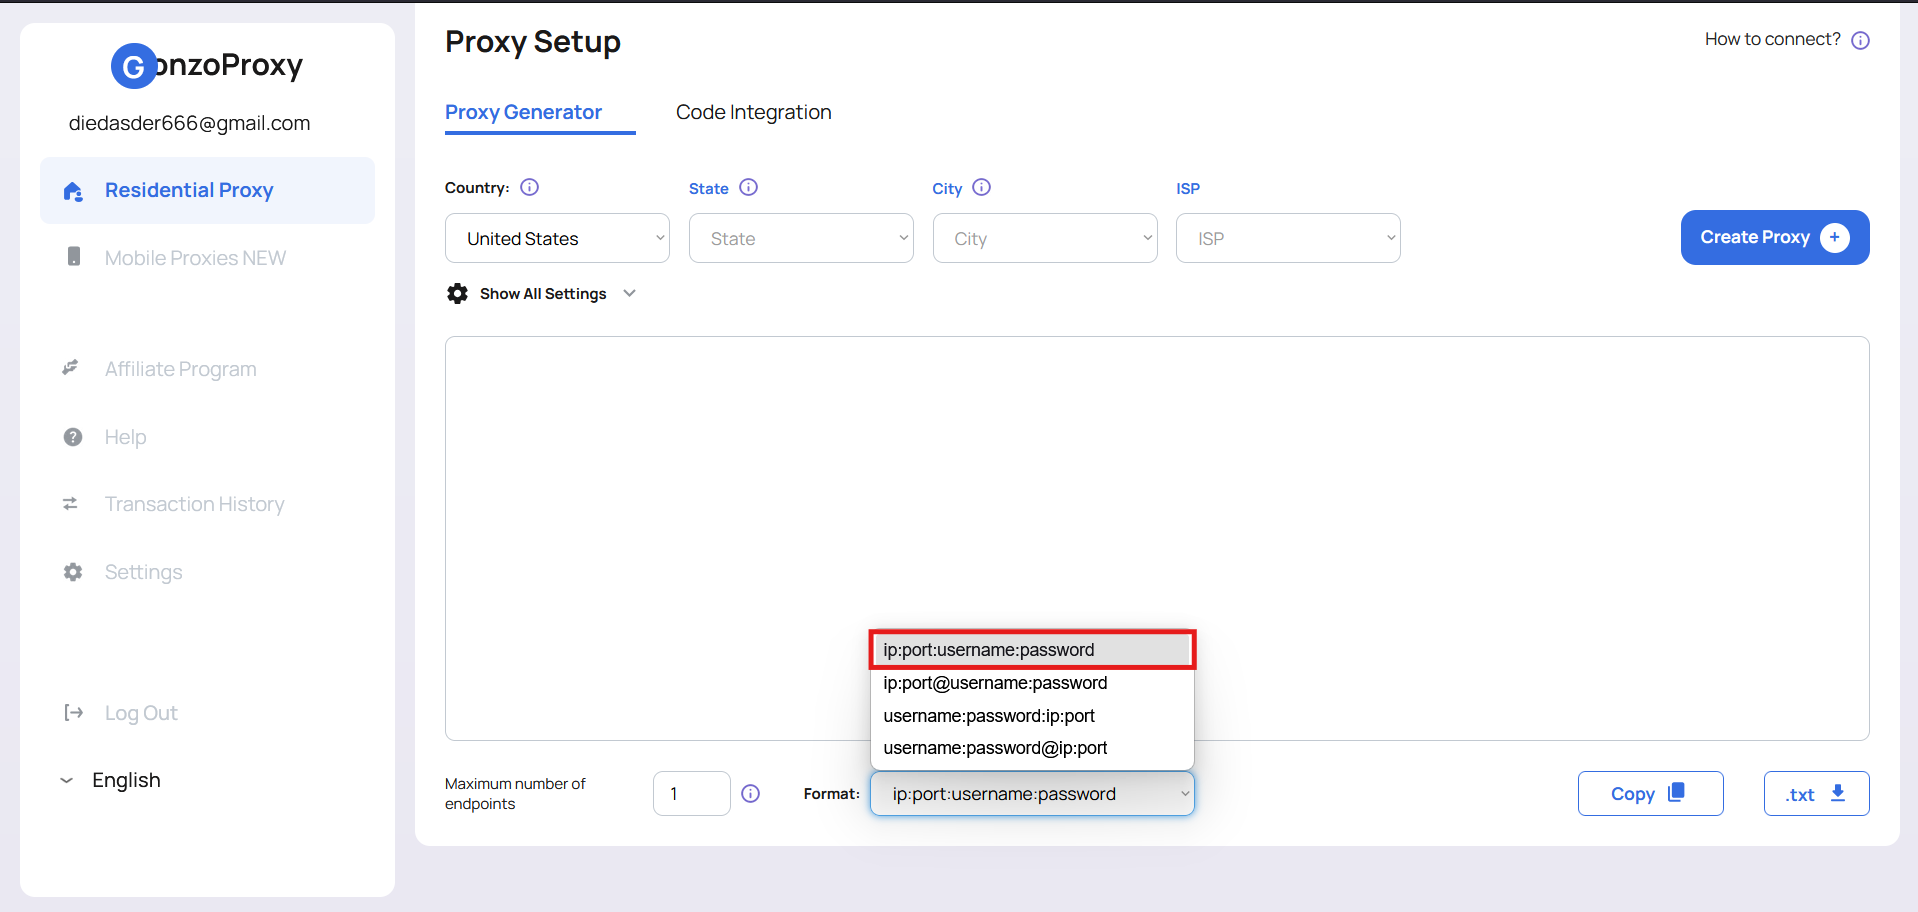Viewport: 1918px width, 912px height.
Task: Click the How to connect info icon
Action: (1860, 40)
